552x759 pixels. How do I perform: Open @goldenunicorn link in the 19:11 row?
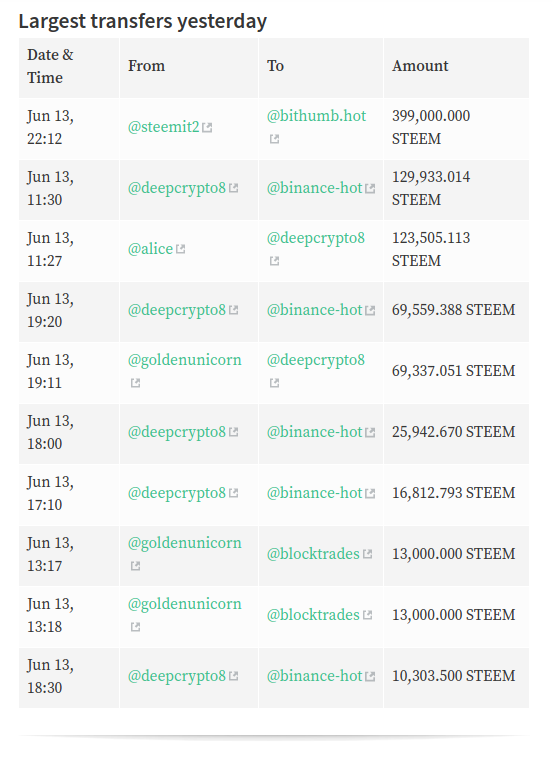pyautogui.click(x=184, y=360)
